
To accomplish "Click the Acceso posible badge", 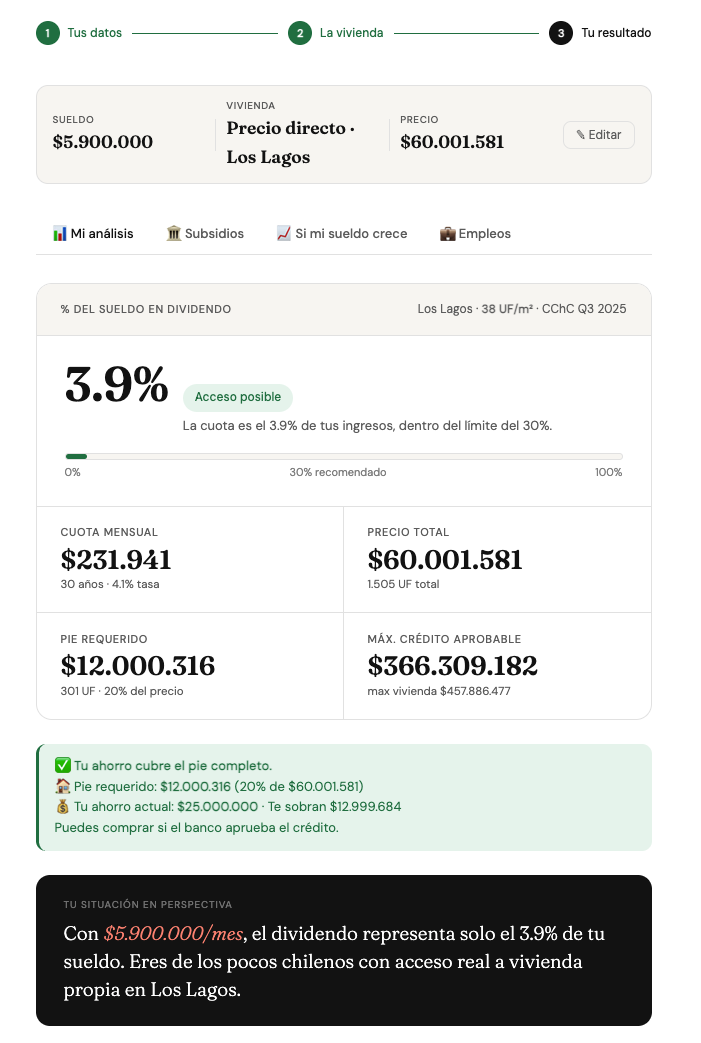I will point(238,397).
